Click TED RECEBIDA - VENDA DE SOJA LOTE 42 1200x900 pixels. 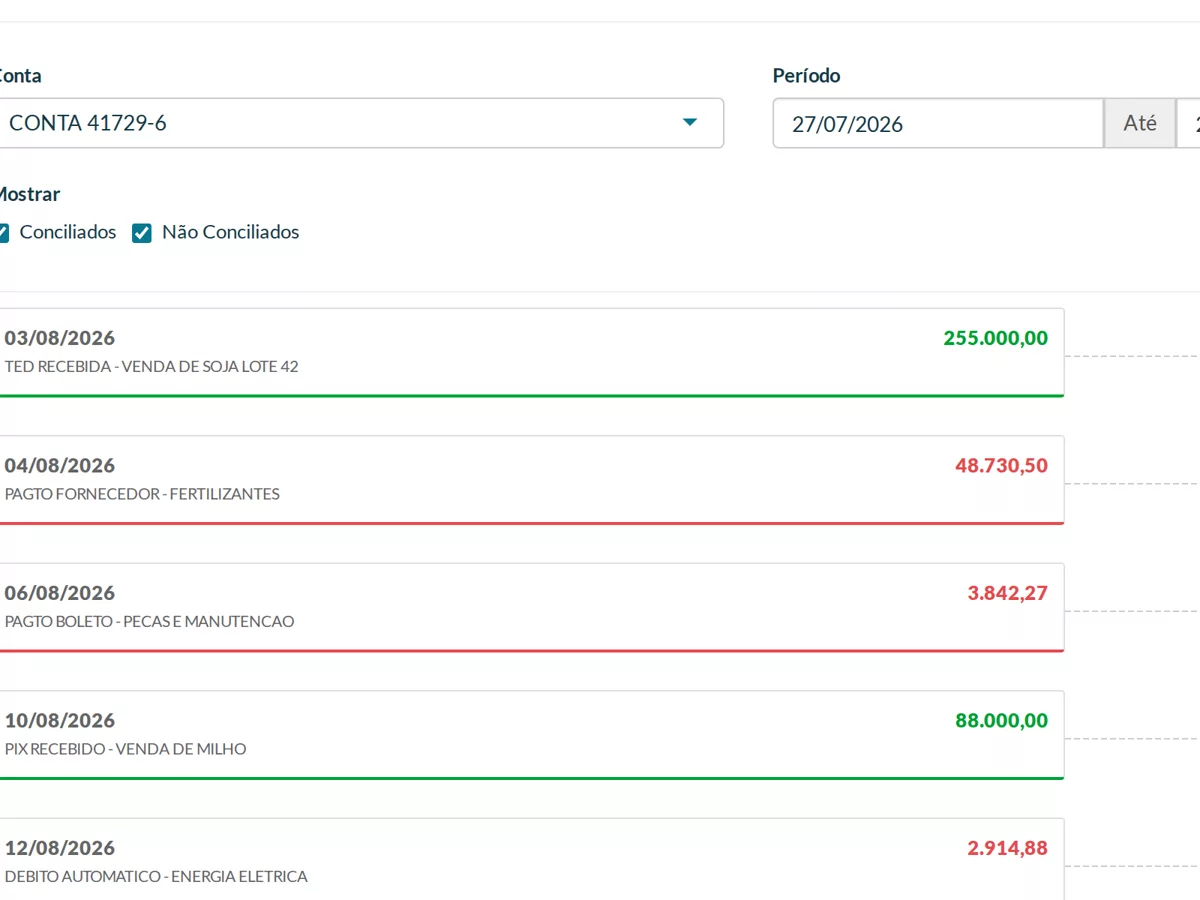152,367
